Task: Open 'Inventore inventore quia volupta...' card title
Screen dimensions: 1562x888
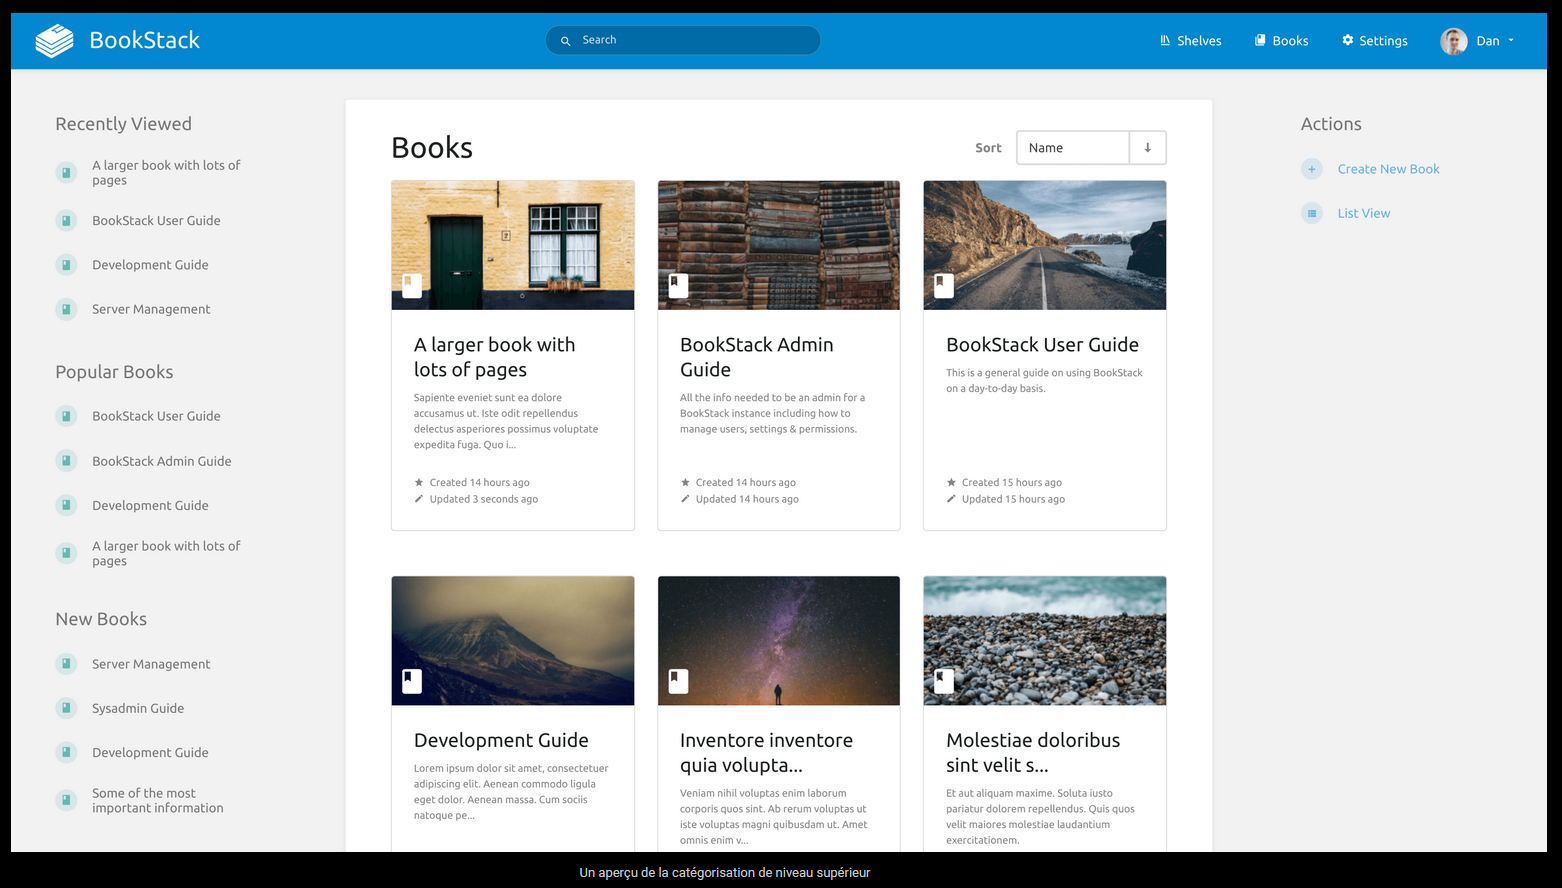Action: coord(766,753)
